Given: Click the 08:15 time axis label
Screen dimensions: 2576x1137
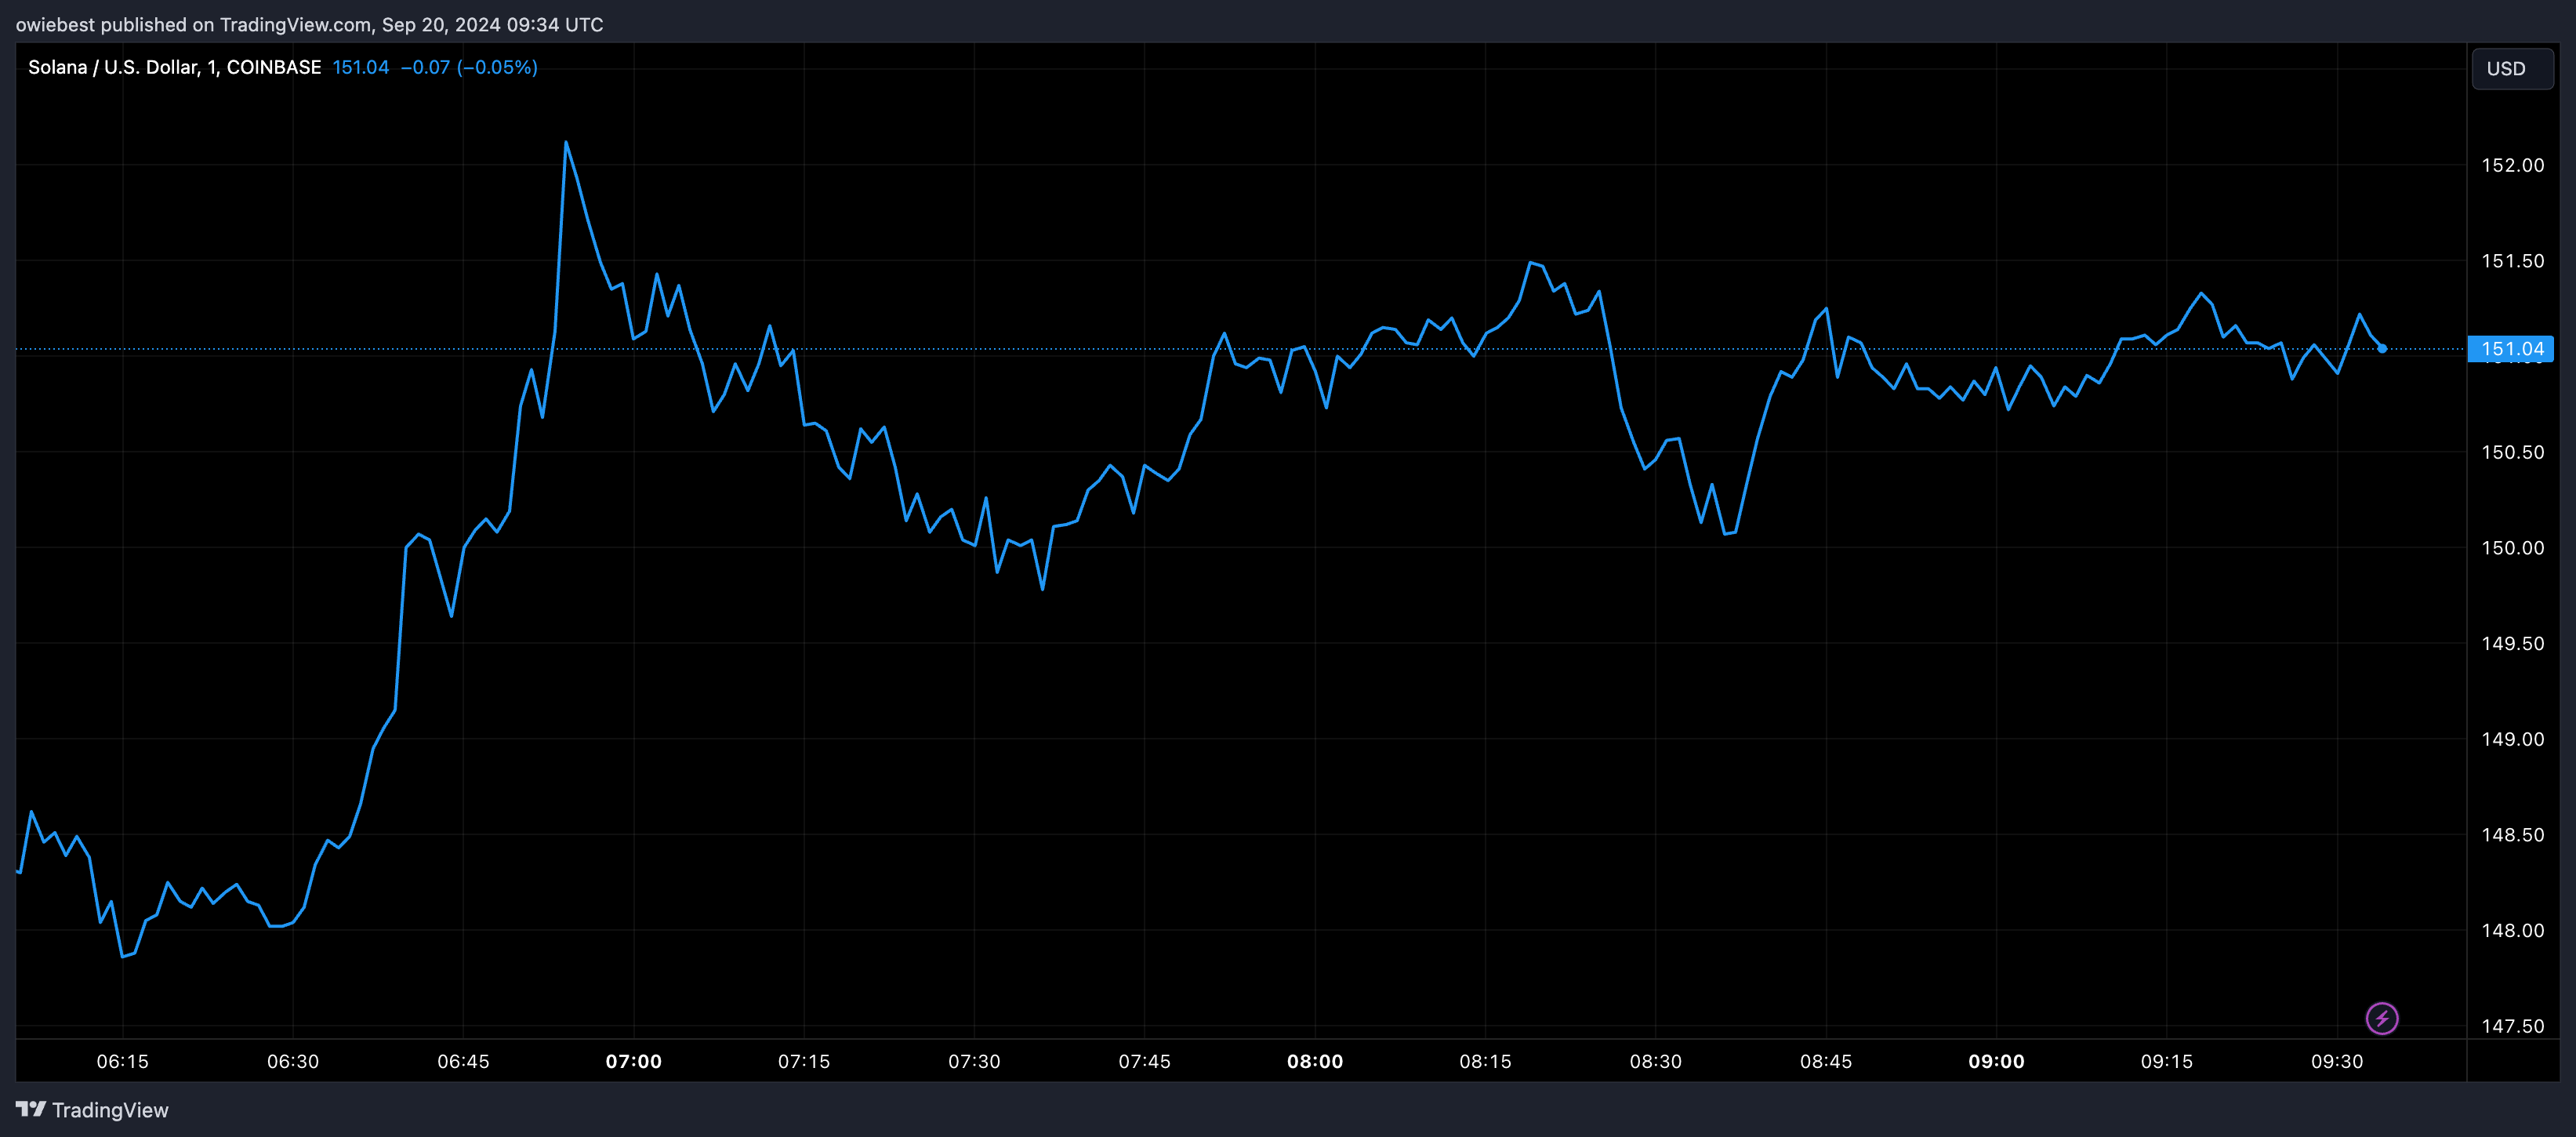Looking at the screenshot, I should [1485, 1061].
